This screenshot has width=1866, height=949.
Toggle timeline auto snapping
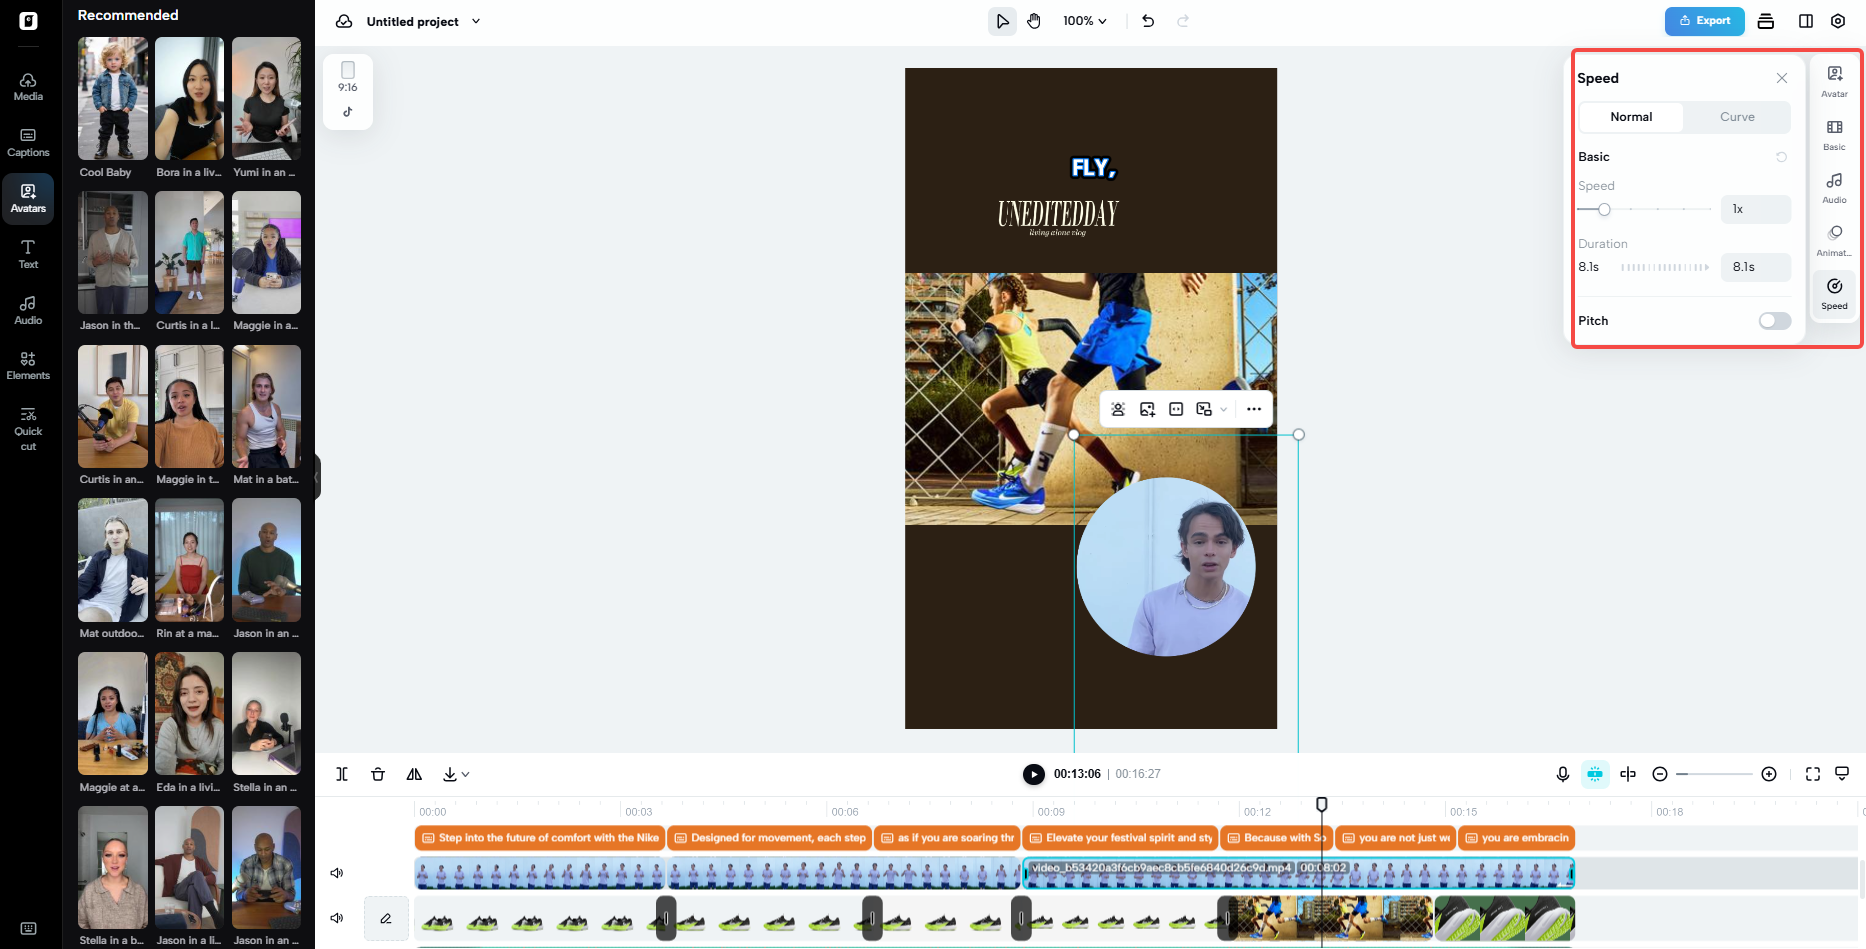coord(1595,774)
